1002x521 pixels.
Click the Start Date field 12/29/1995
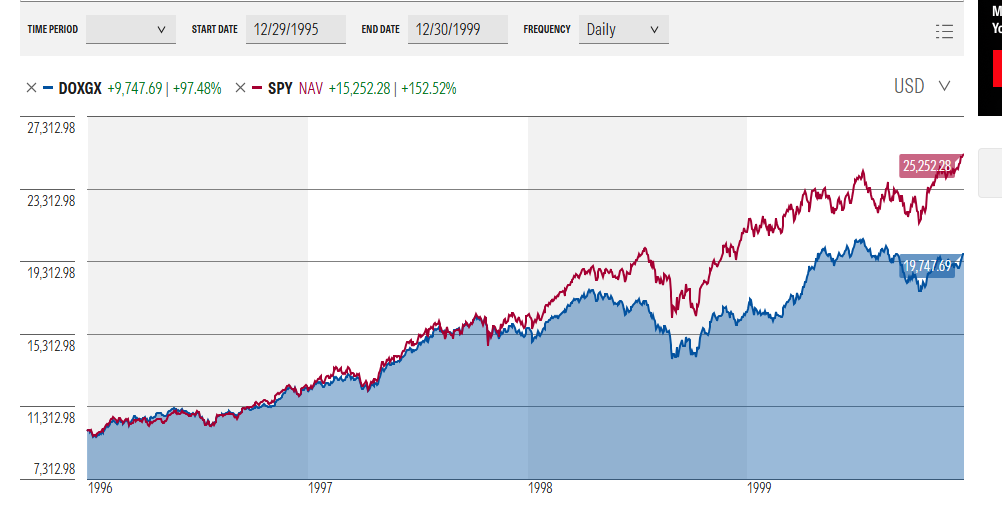[296, 29]
